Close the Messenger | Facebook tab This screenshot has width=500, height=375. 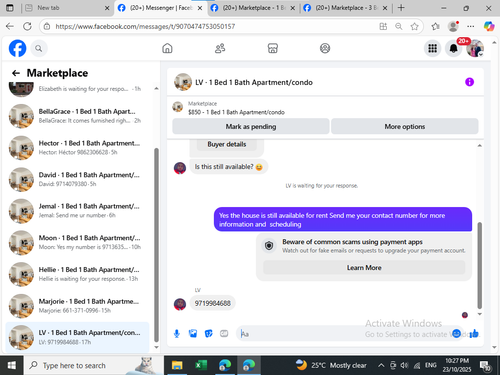tap(200, 8)
